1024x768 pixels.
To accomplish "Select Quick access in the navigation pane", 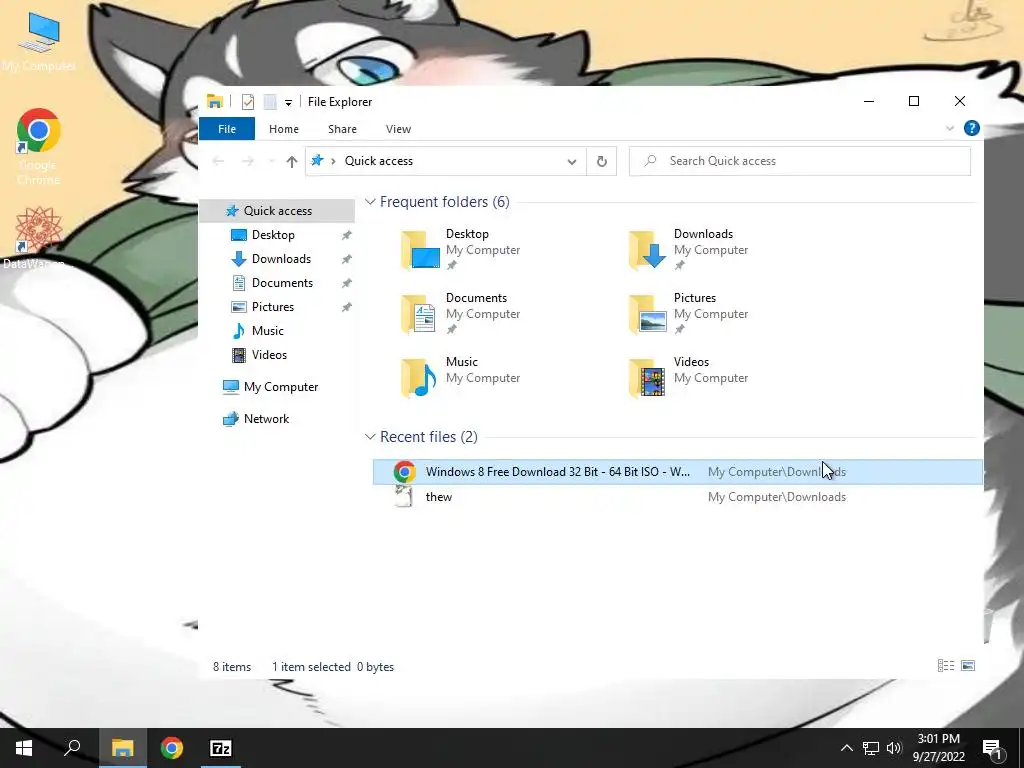I will point(276,210).
